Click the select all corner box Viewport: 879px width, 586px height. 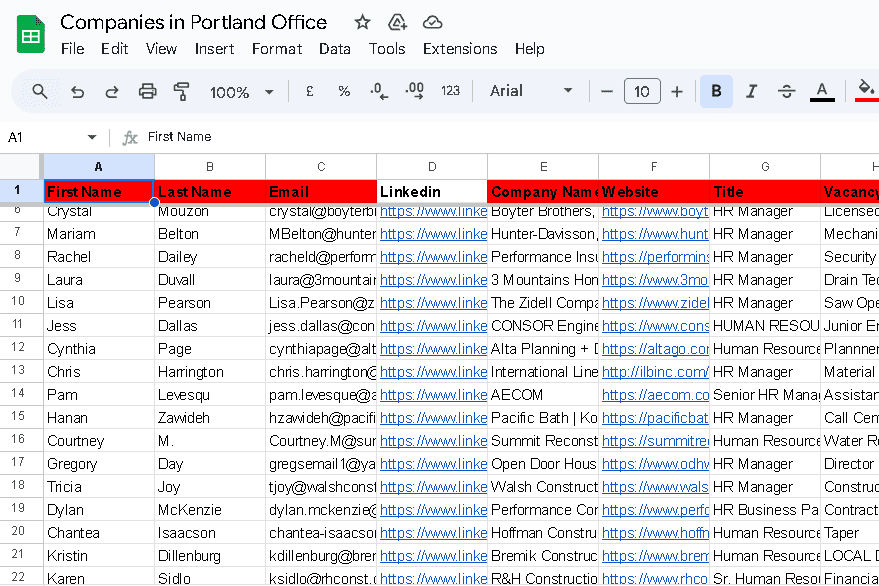click(x=20, y=167)
